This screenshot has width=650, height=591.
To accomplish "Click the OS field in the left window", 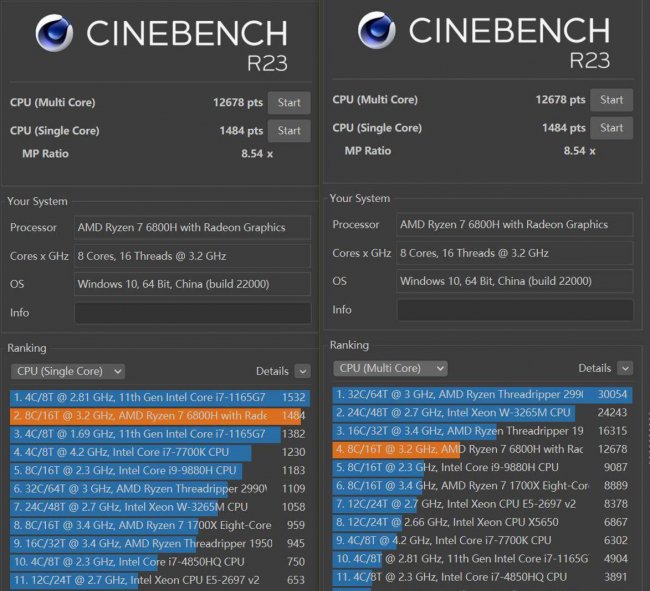I will (192, 284).
